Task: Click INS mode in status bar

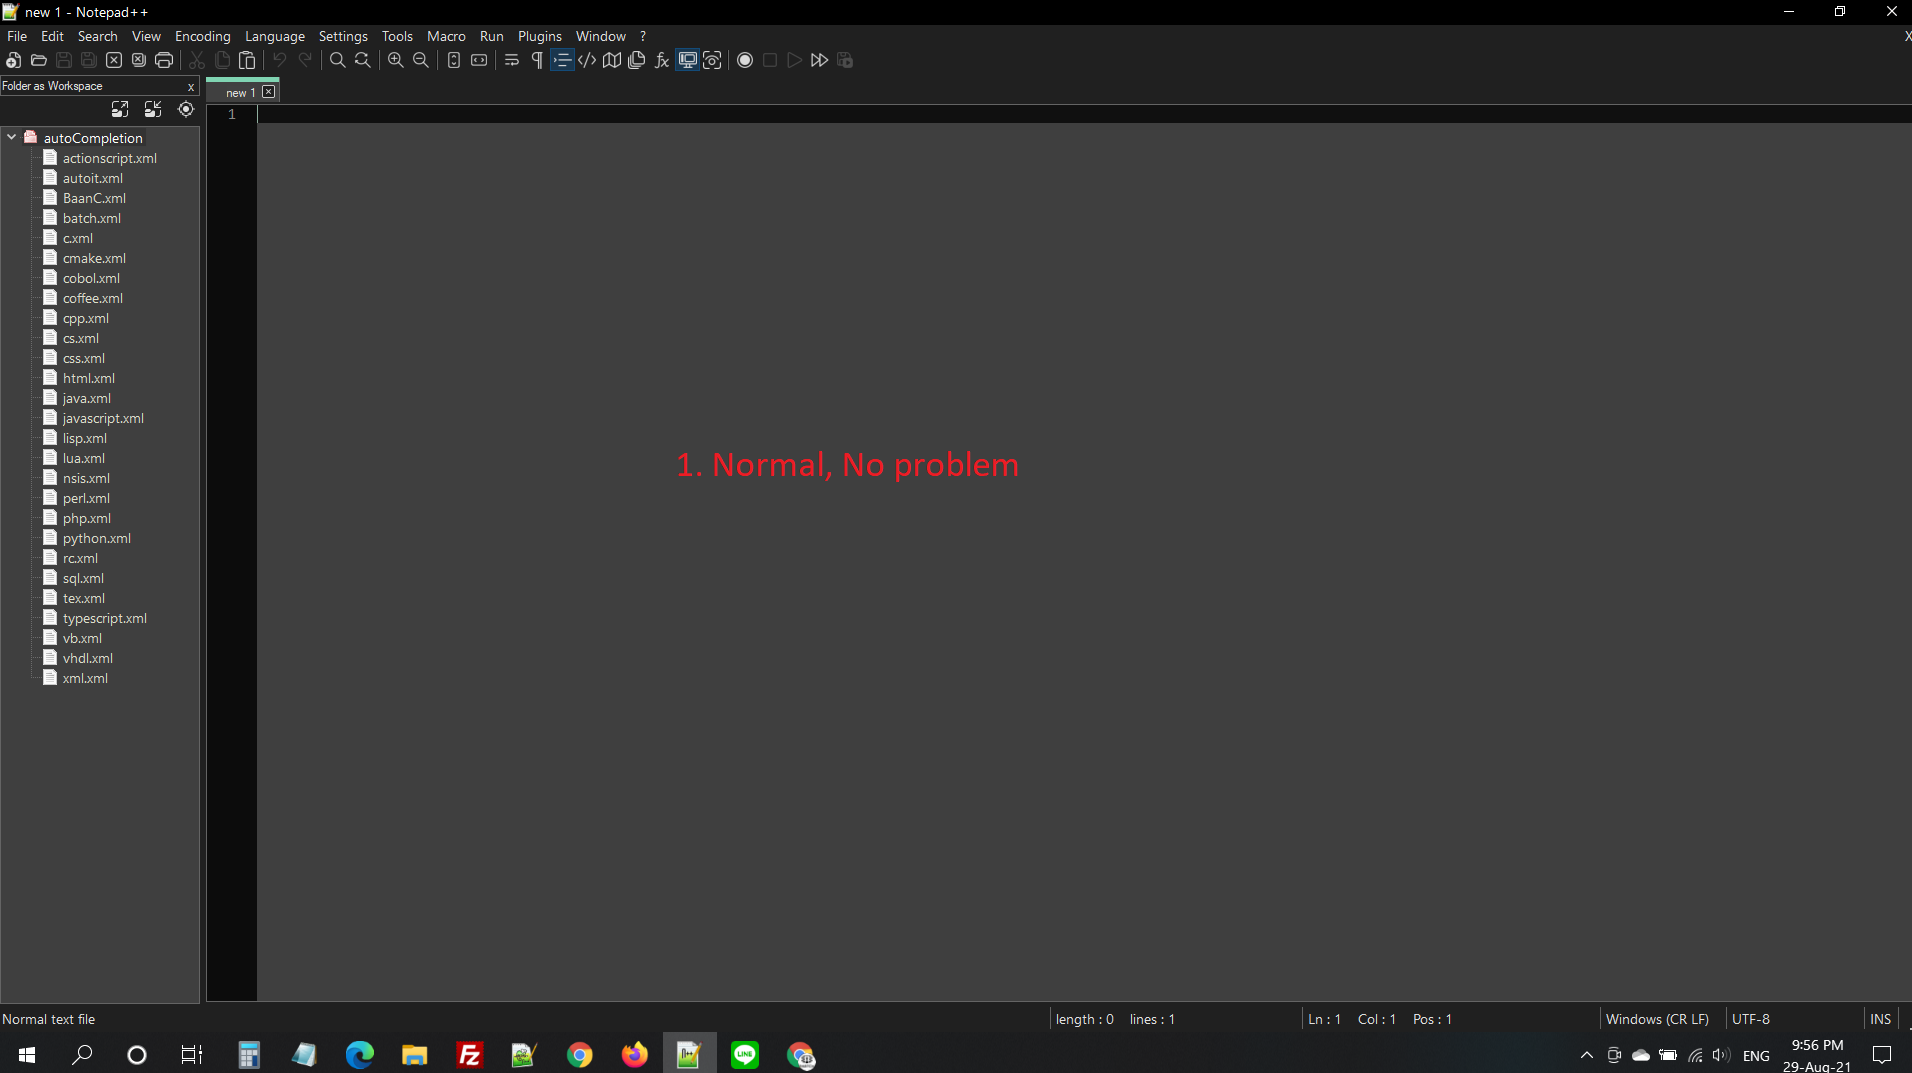Action: coord(1881,1019)
